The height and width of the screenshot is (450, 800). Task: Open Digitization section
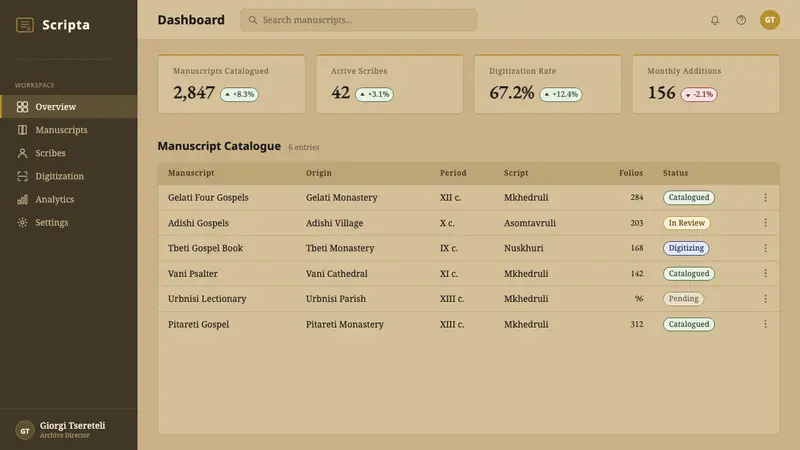[69, 176]
